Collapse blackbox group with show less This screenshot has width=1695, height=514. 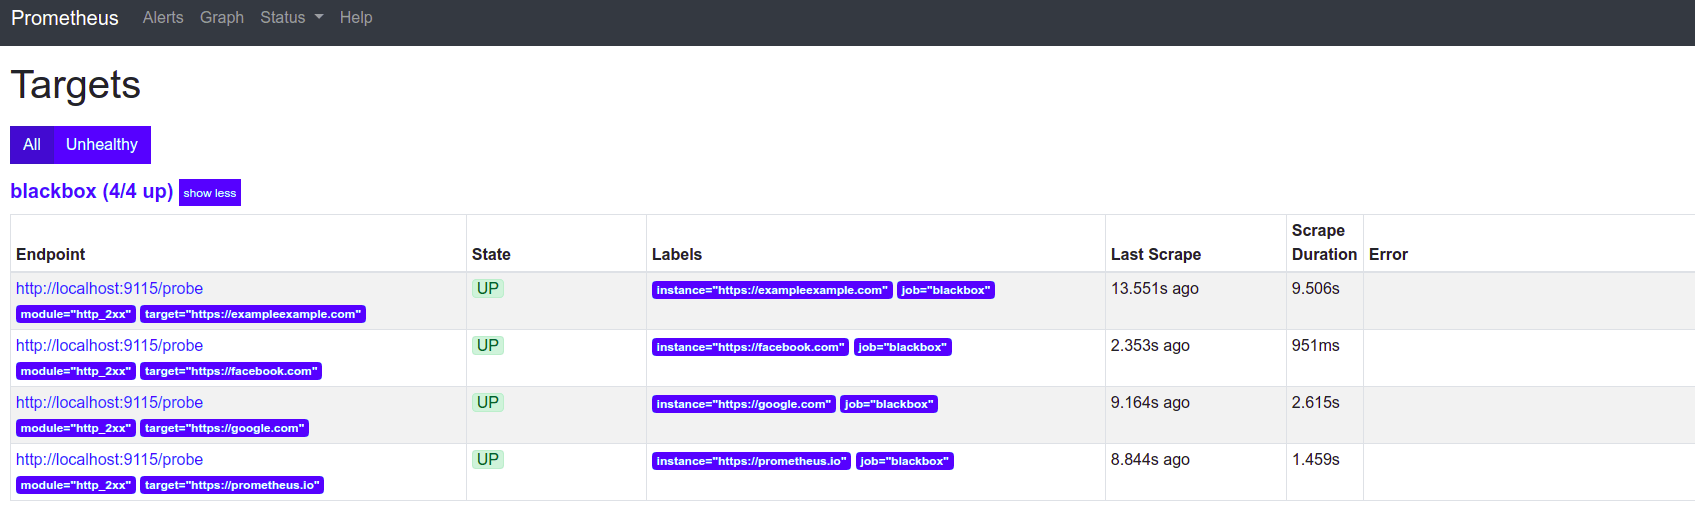[x=210, y=193]
